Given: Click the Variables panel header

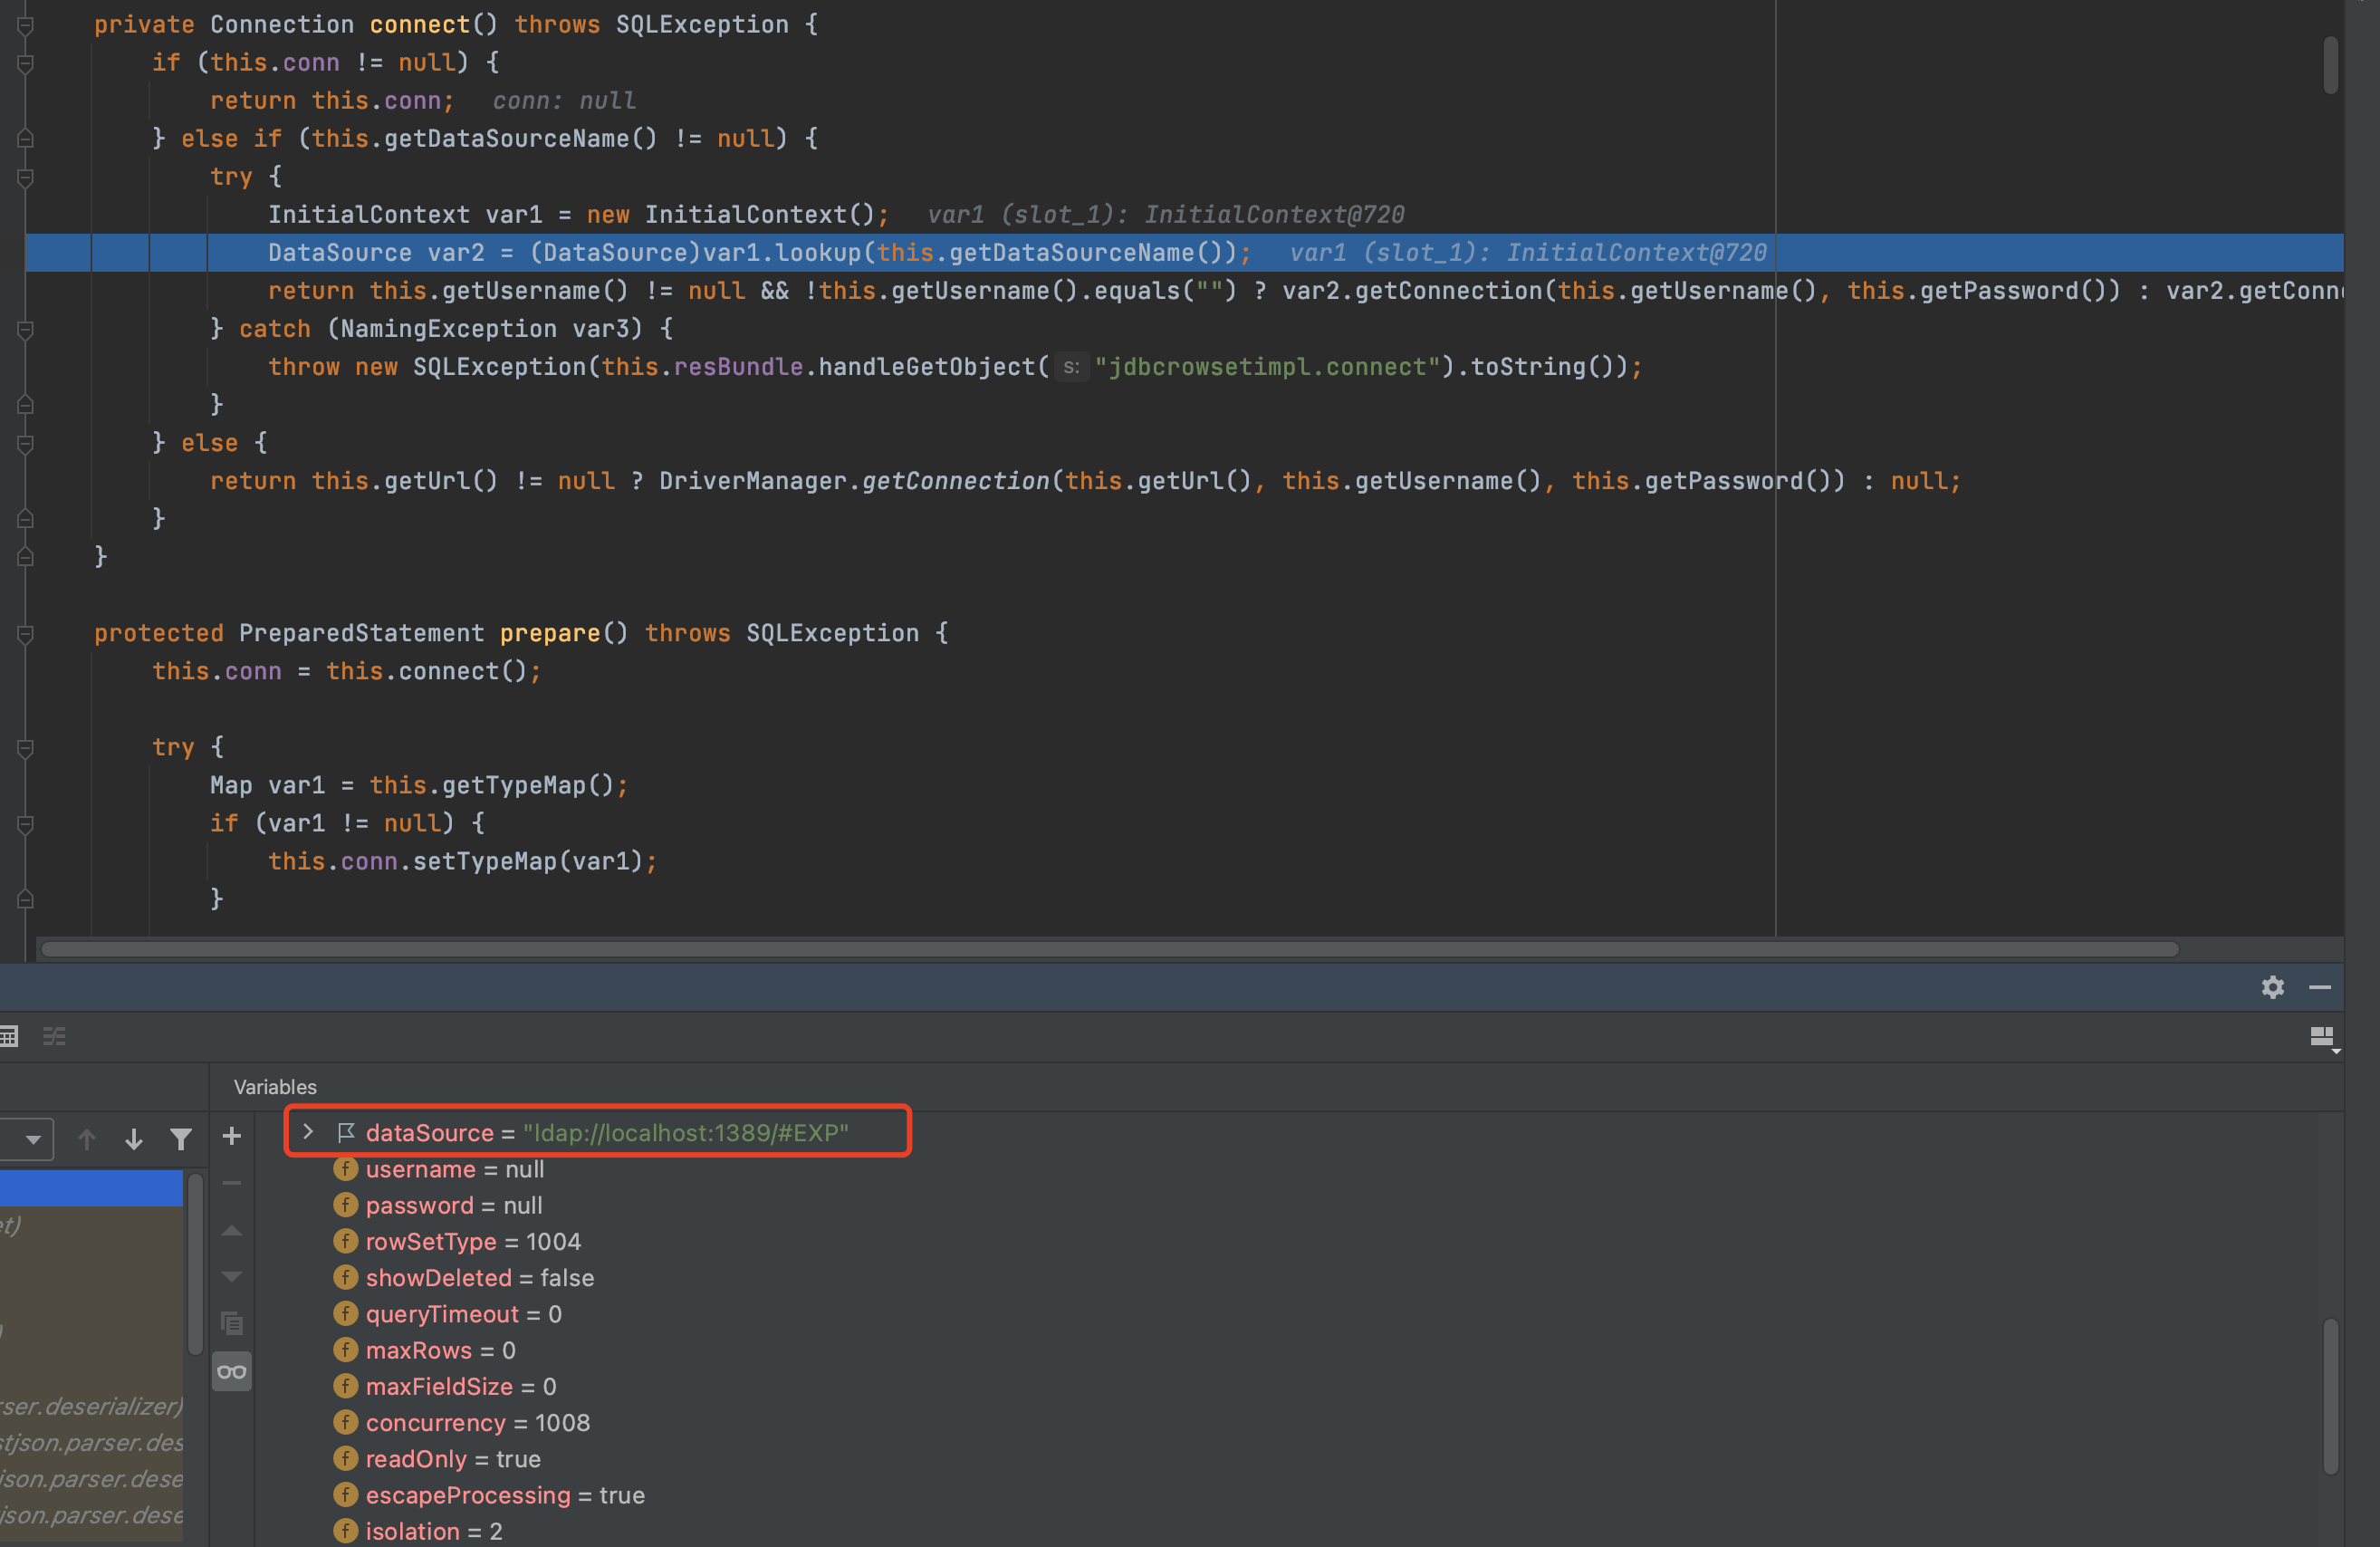Looking at the screenshot, I should 275,1086.
